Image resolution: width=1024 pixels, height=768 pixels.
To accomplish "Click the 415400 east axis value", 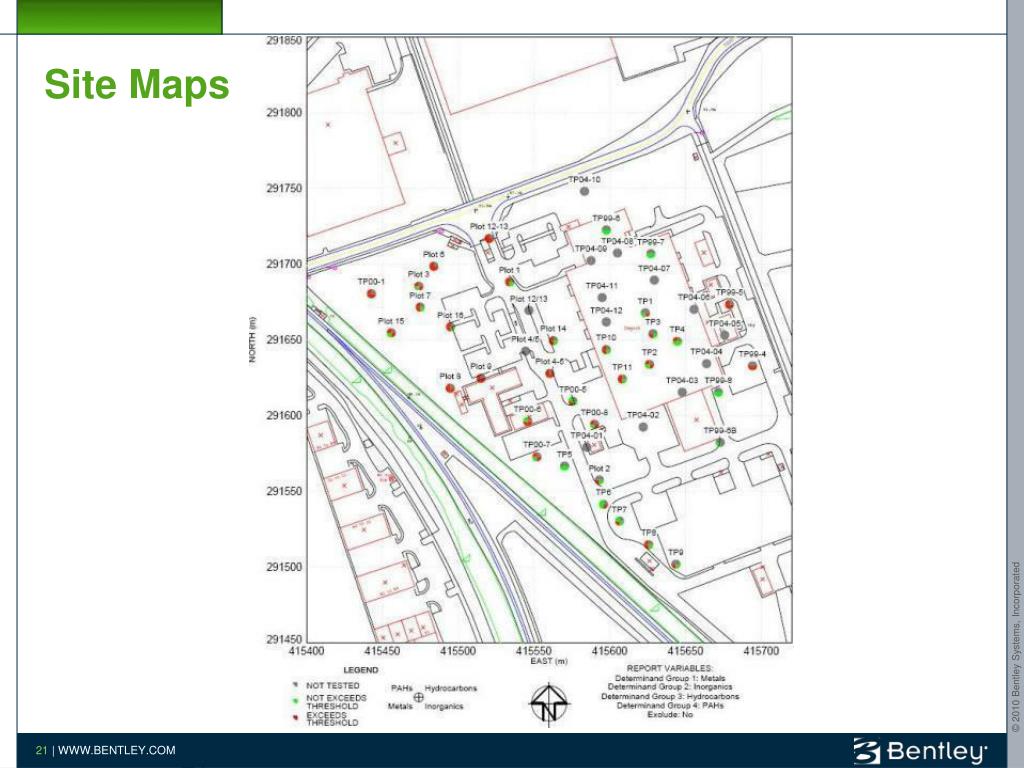I will click(x=306, y=651).
